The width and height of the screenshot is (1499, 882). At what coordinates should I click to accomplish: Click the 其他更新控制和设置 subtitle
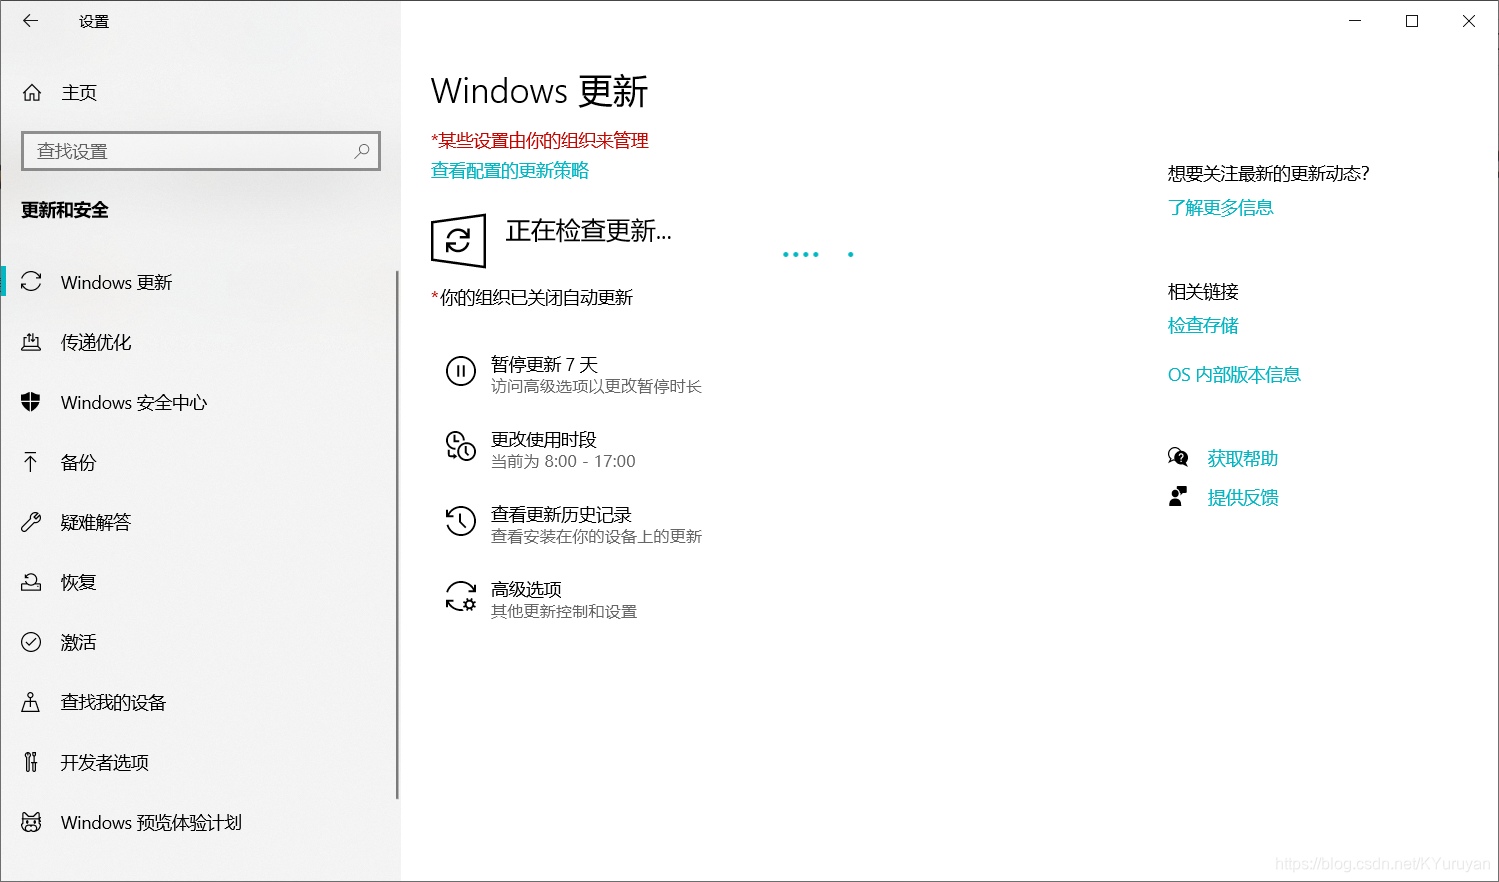[563, 611]
